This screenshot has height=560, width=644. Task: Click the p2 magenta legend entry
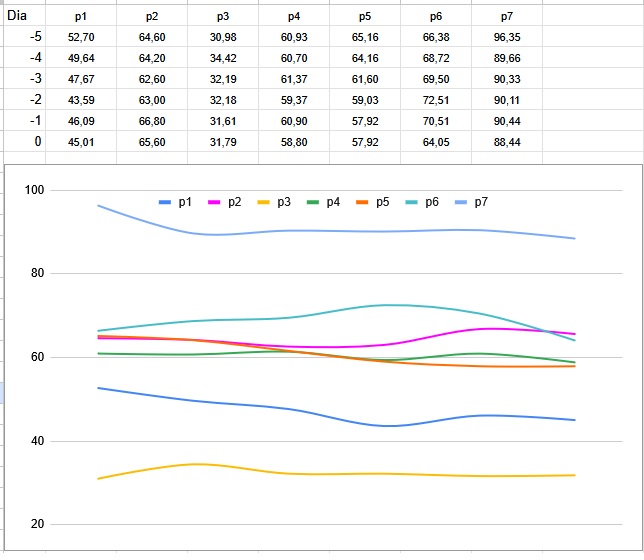(225, 202)
